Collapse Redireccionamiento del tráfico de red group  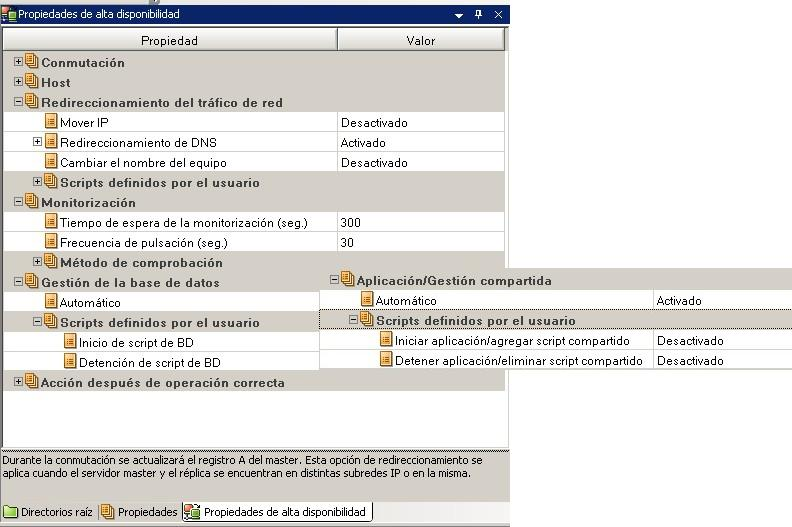18,102
